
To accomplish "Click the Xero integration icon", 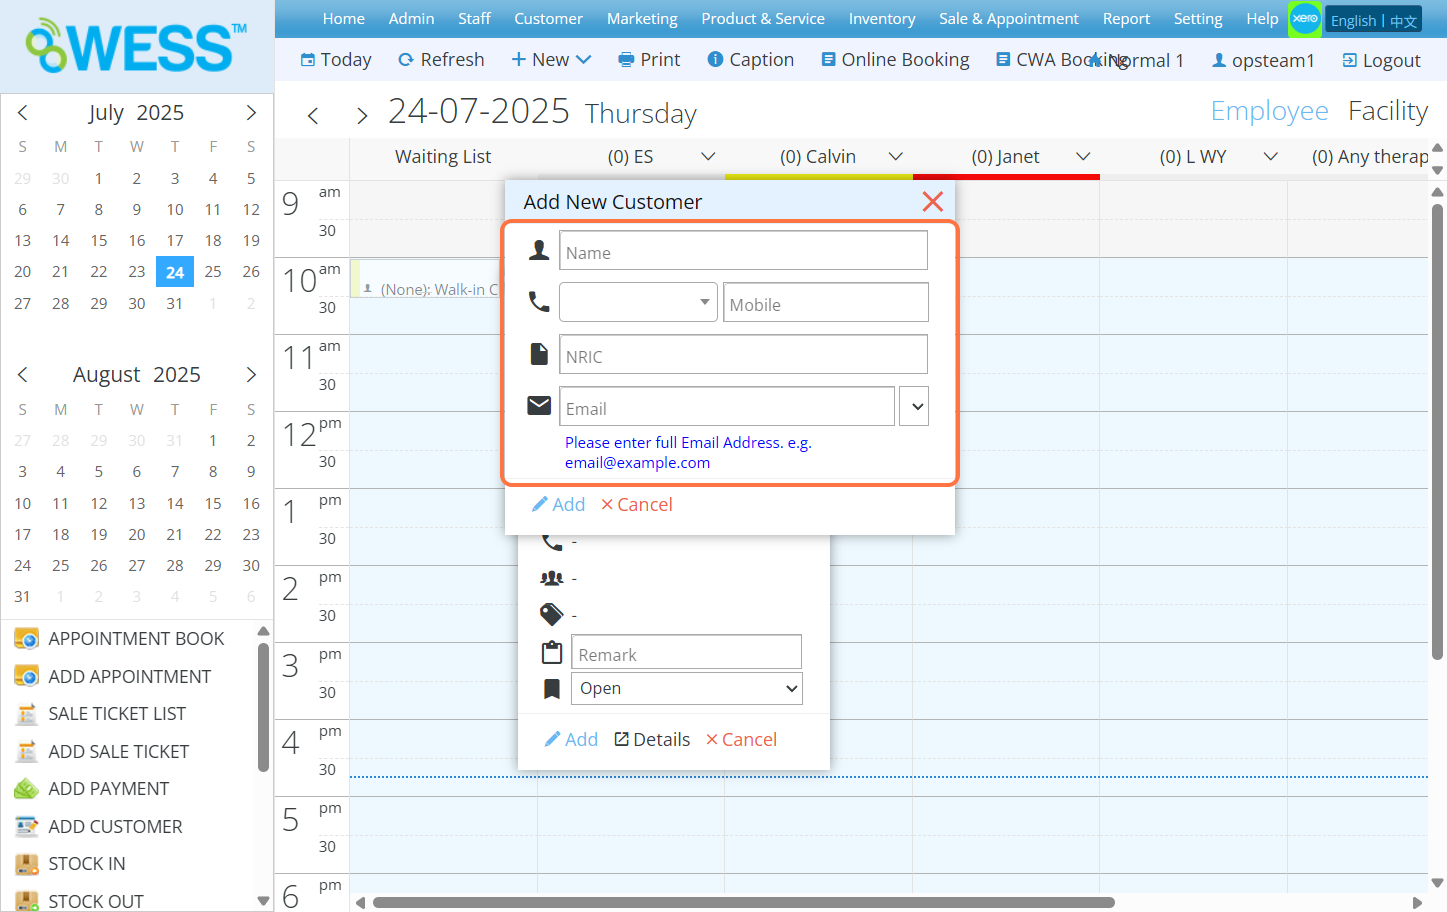I will pos(1305,19).
